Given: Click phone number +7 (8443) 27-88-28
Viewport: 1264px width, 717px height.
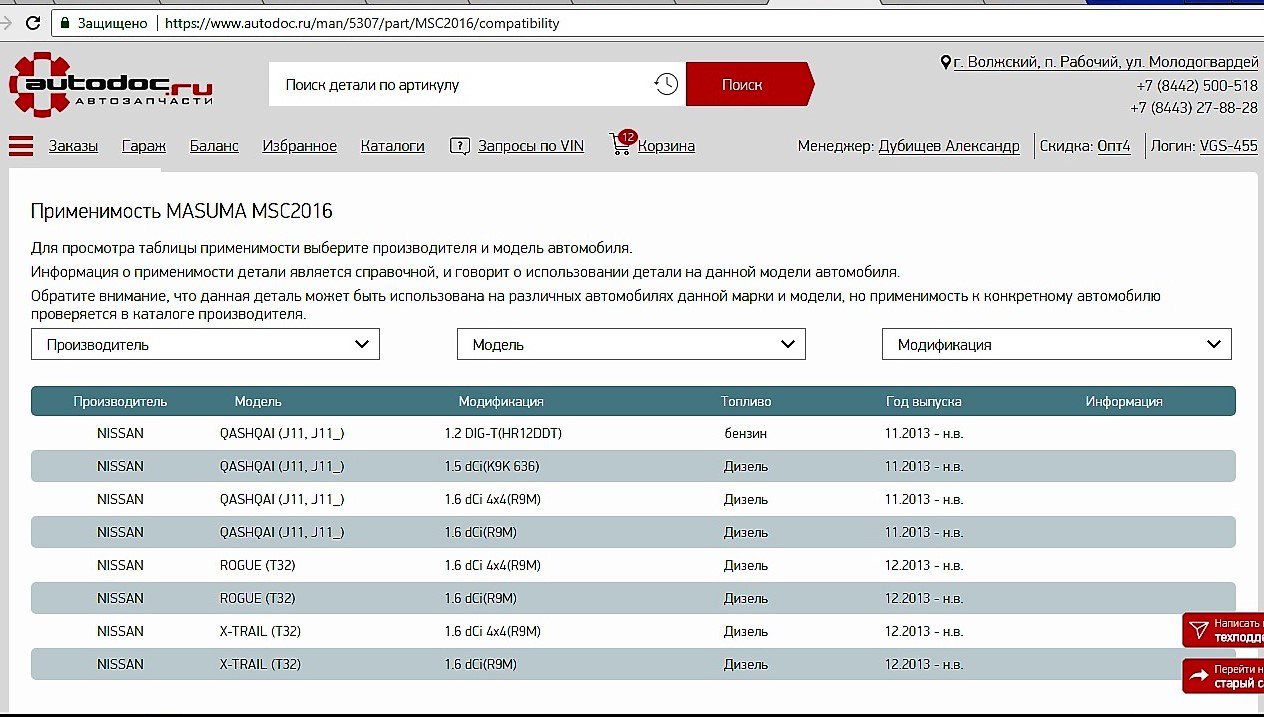Looking at the screenshot, I should click(x=1194, y=108).
